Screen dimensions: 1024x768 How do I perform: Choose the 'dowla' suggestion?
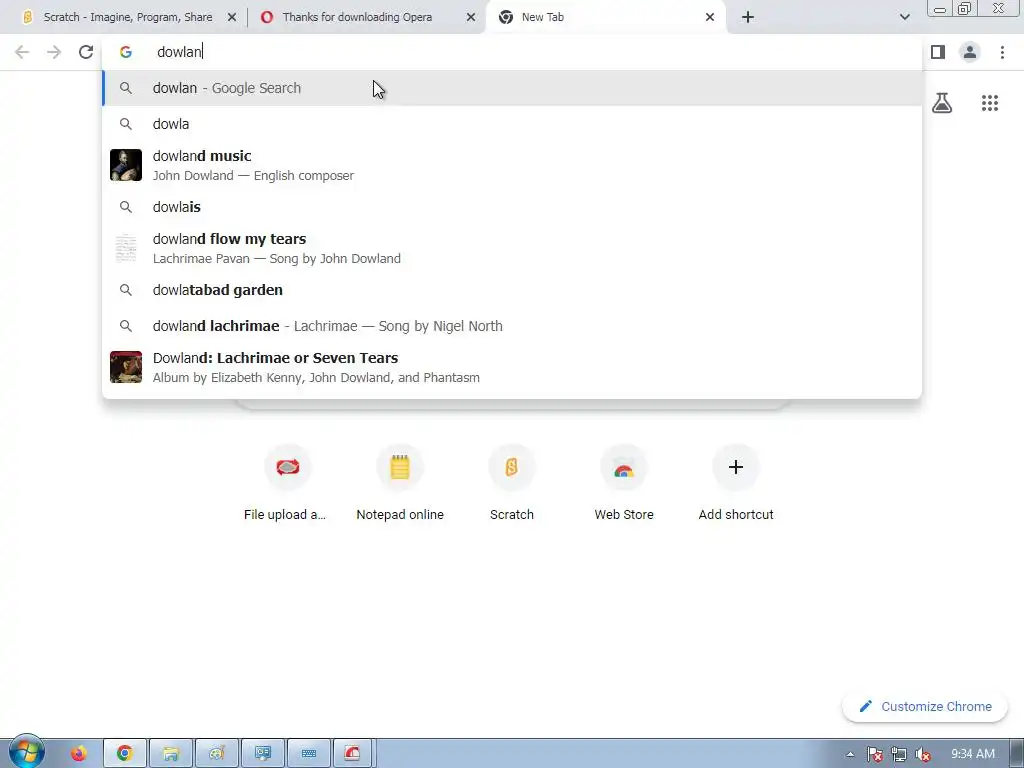pyautogui.click(x=512, y=124)
